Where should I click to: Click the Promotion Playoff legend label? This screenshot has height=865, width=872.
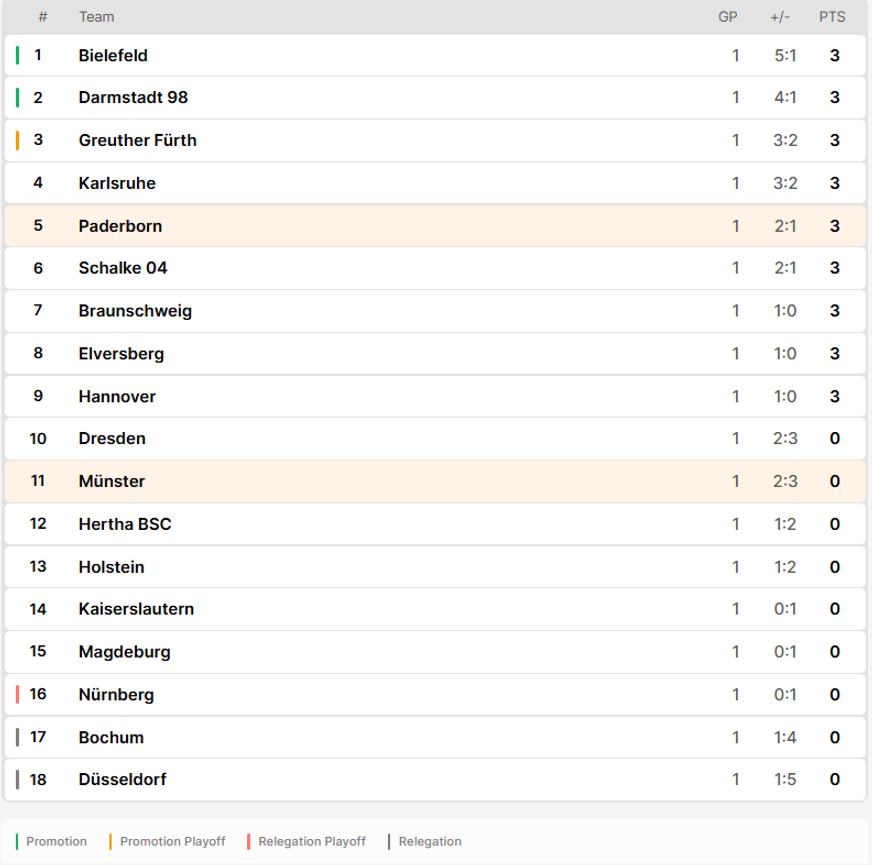pyautogui.click(x=172, y=842)
